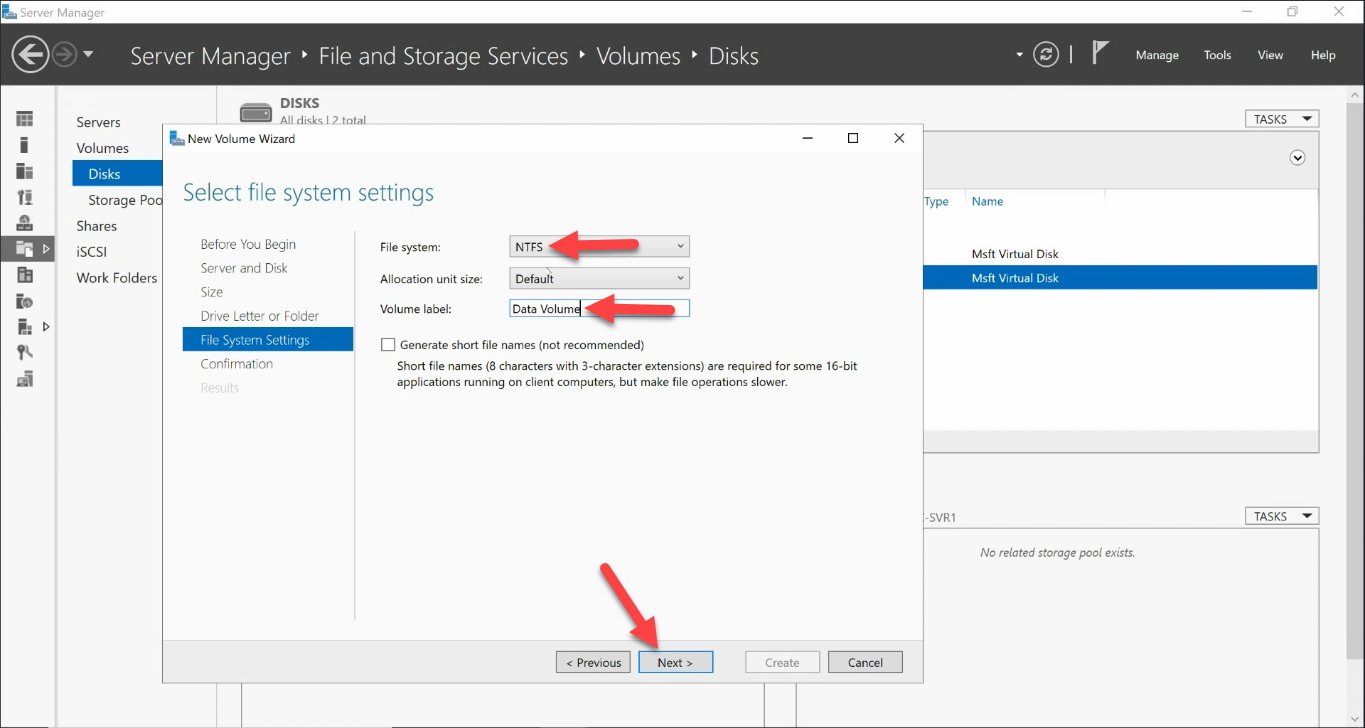Open the Help menu
This screenshot has width=1365, height=728.
[x=1323, y=55]
